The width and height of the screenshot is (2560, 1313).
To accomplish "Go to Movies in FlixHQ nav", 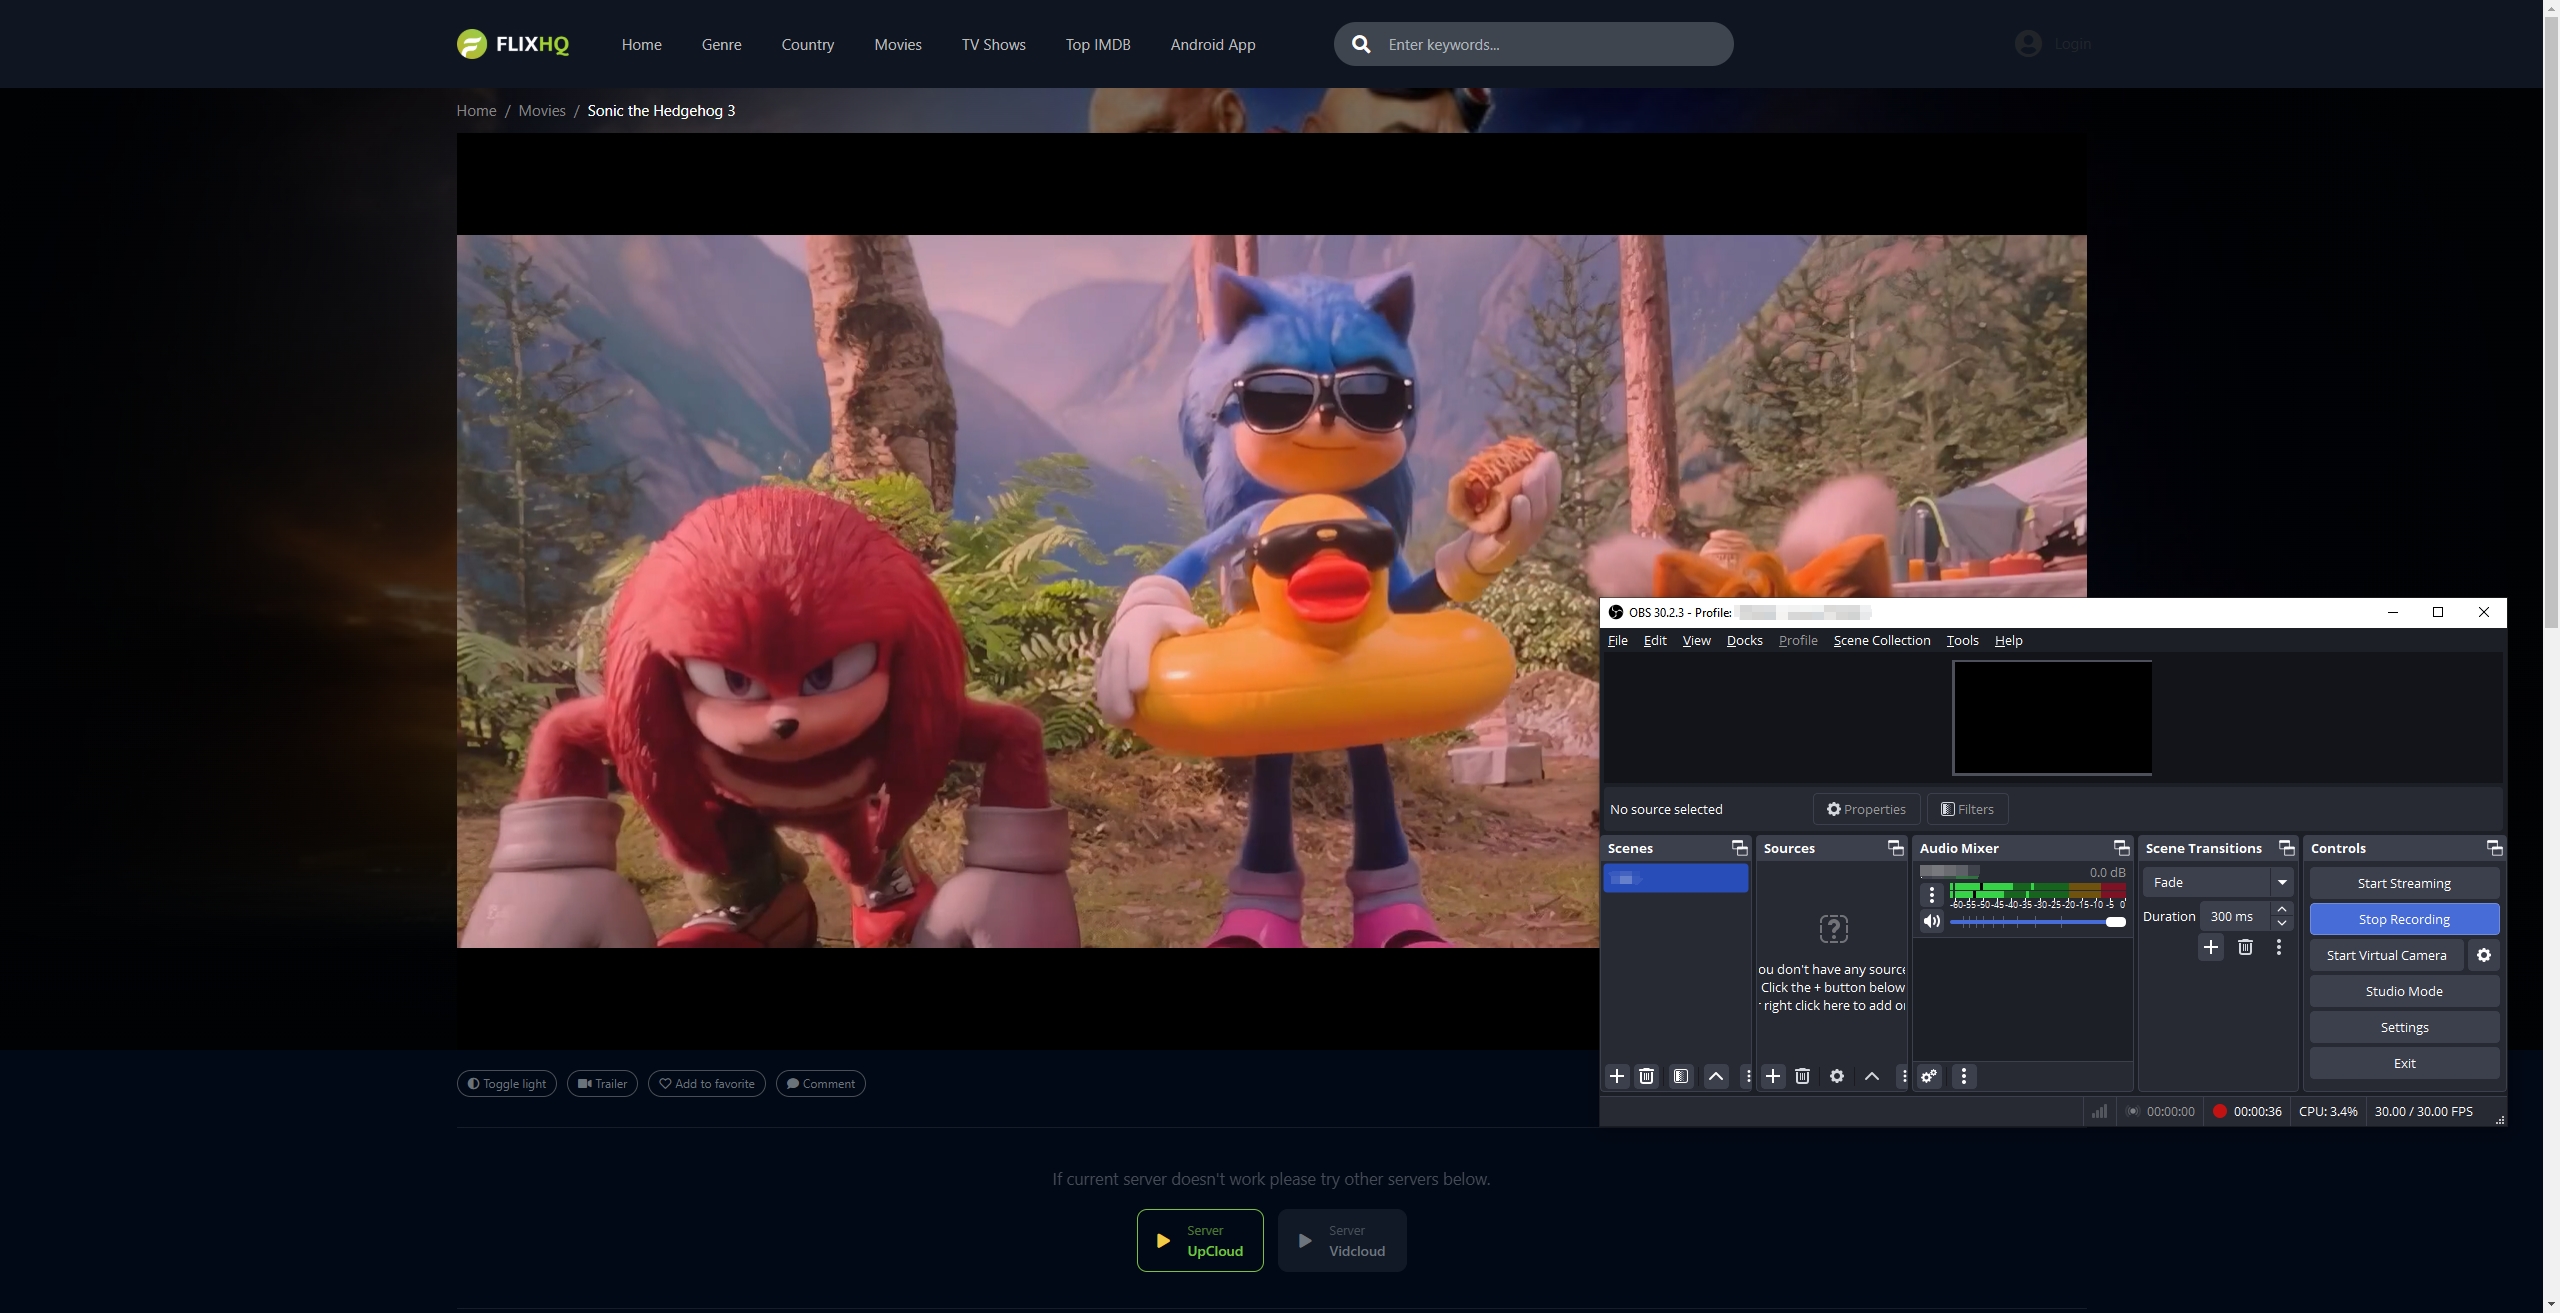I will click(897, 44).
